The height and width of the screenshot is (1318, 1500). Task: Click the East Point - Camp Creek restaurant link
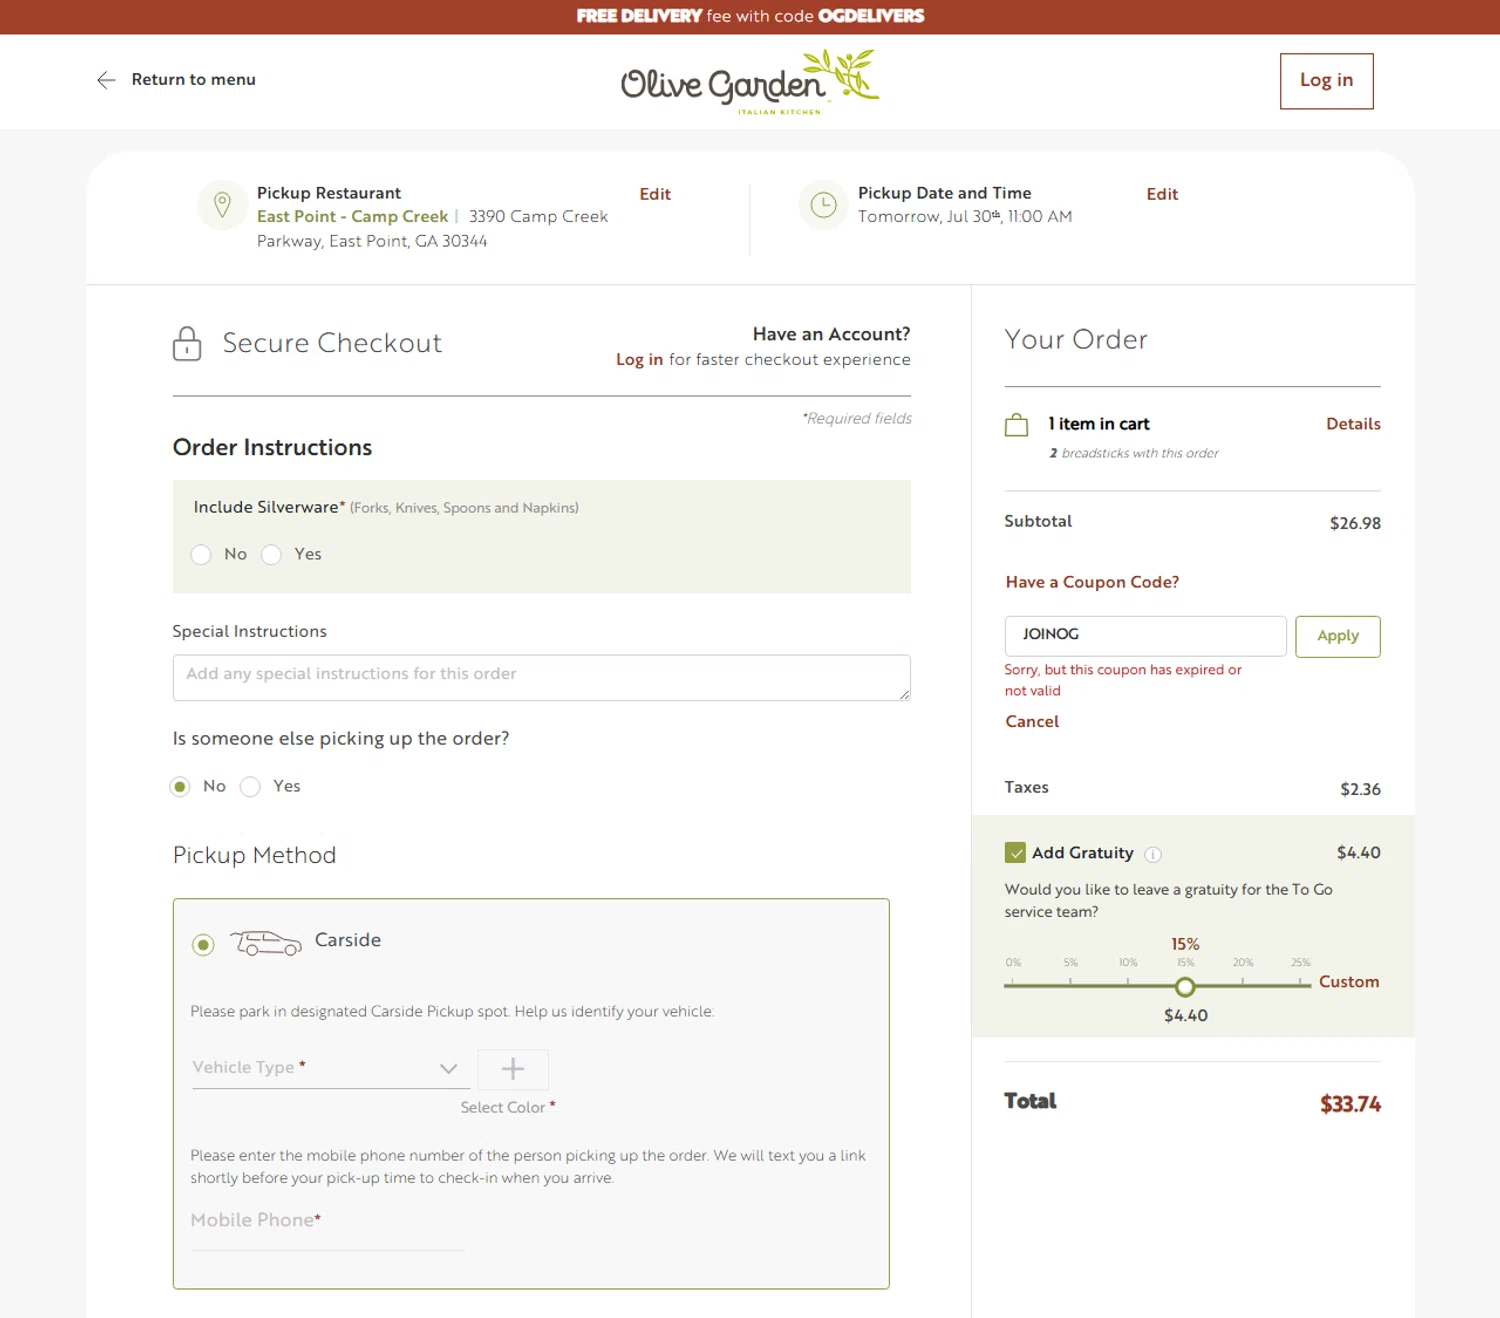click(352, 217)
